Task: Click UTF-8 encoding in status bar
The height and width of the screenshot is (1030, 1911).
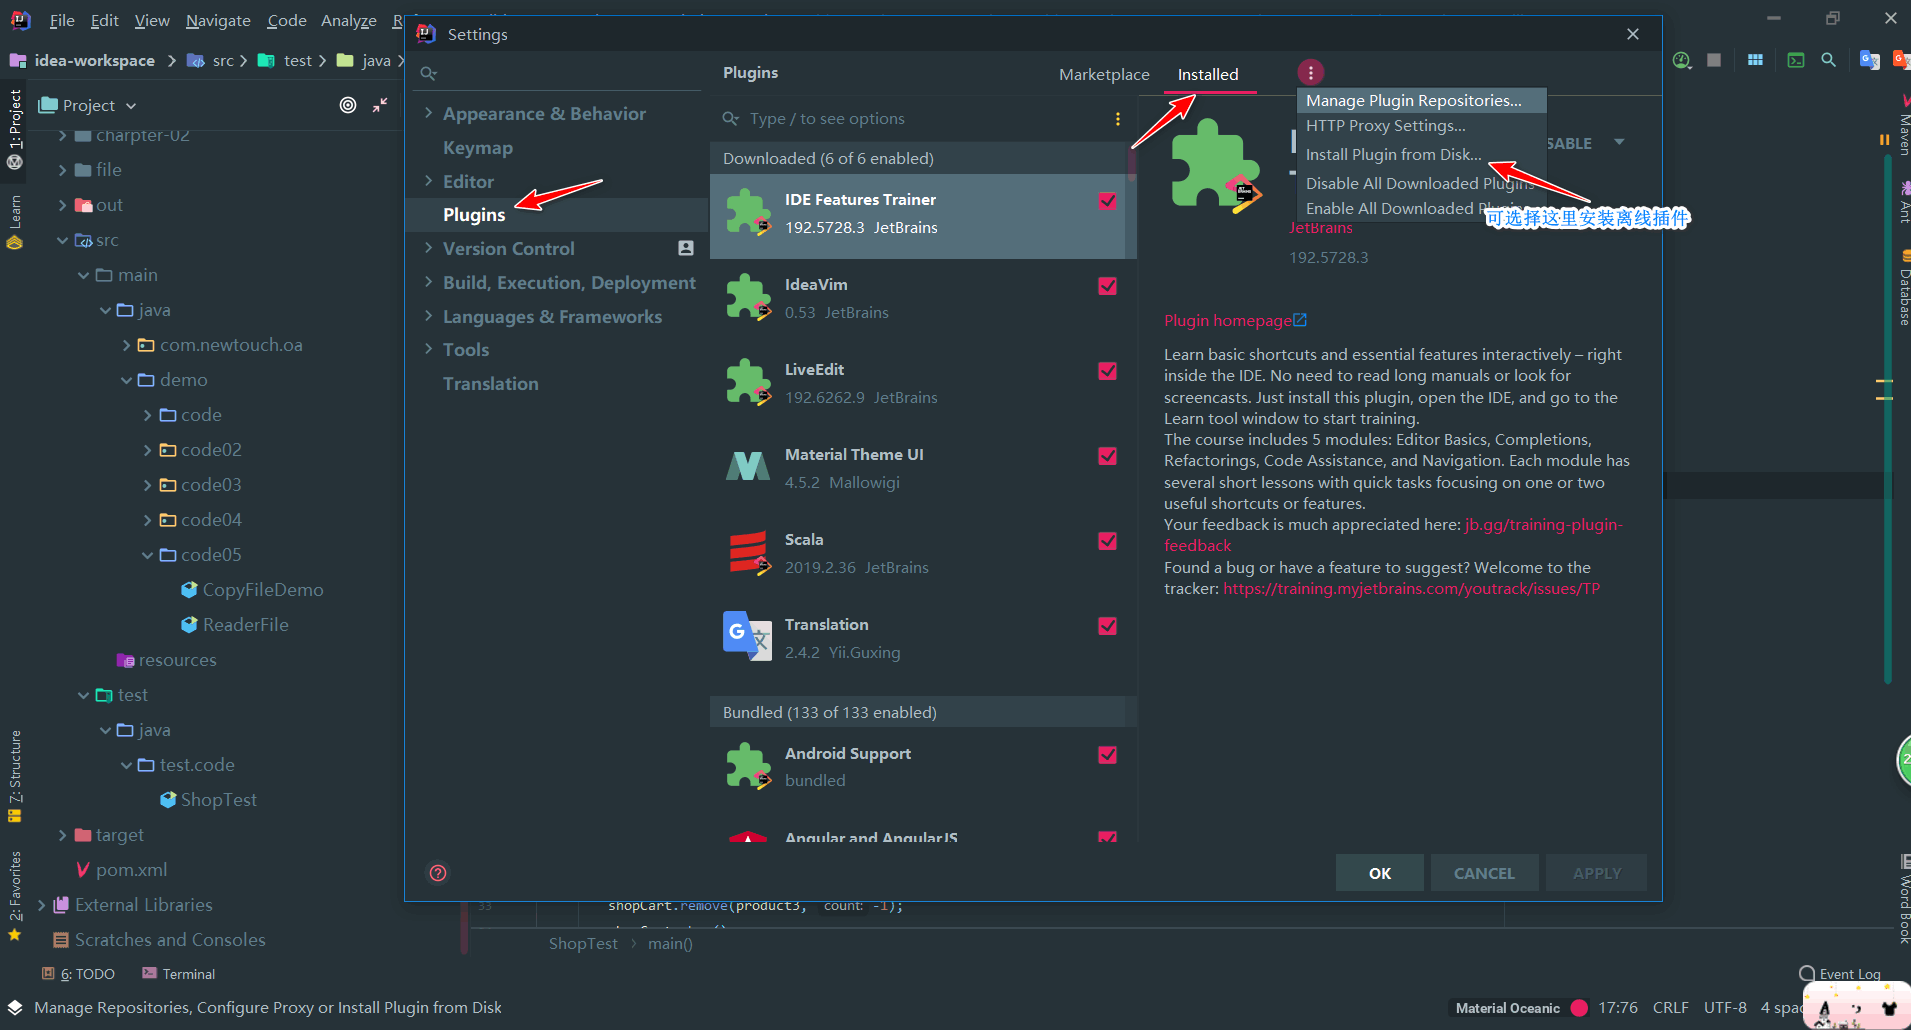Action: (x=1725, y=1007)
